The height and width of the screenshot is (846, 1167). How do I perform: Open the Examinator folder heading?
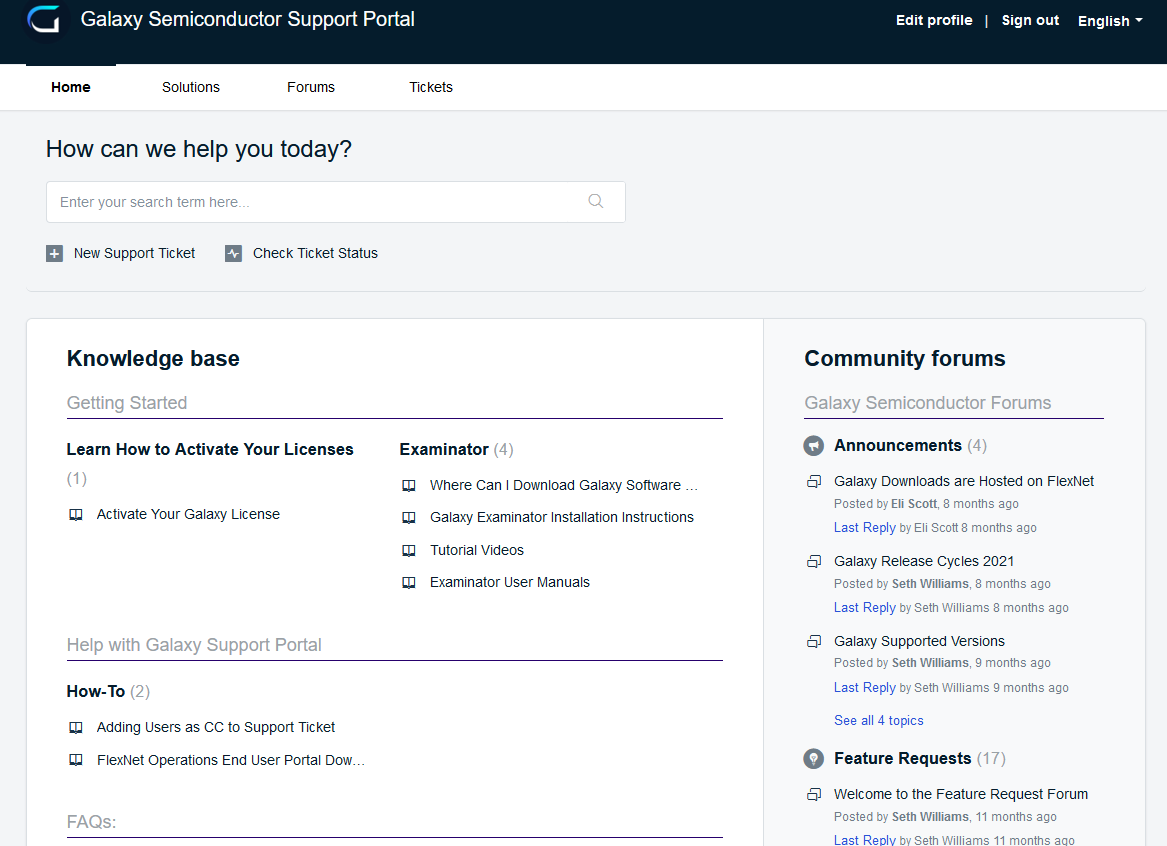click(444, 449)
